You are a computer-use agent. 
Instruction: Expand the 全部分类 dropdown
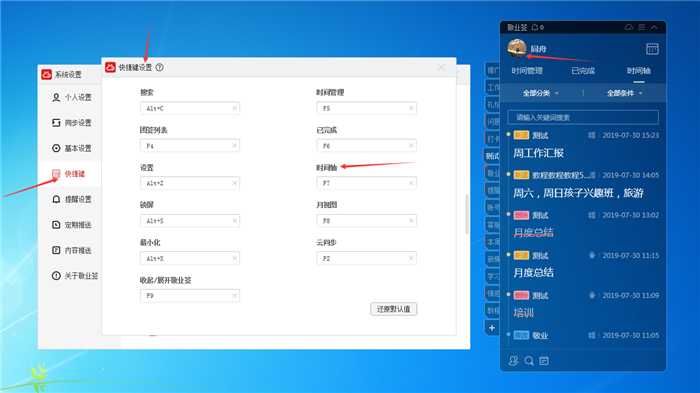pyautogui.click(x=540, y=93)
